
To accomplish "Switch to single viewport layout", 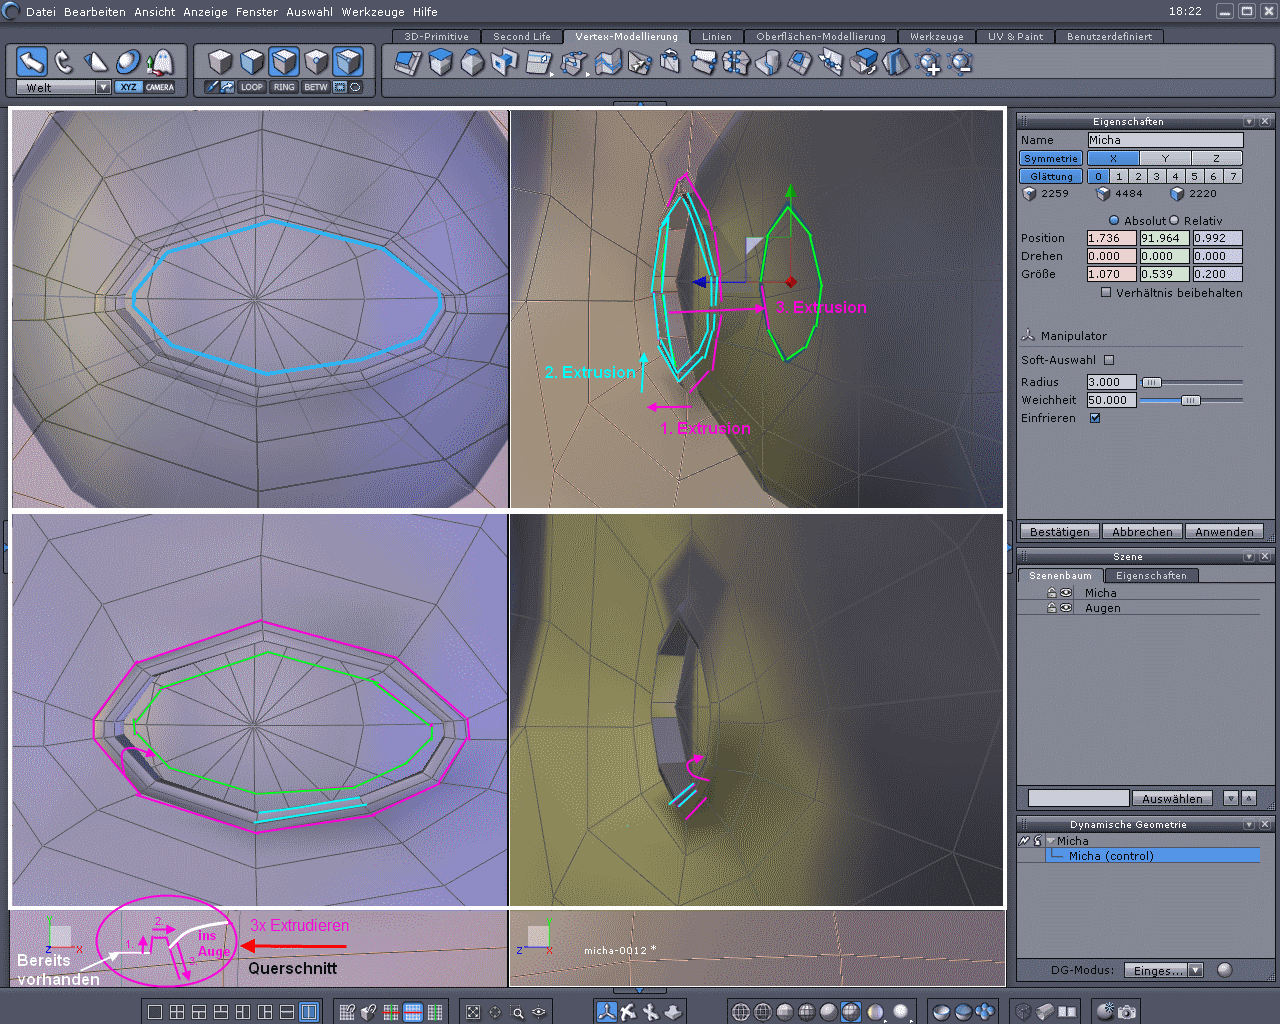I will [155, 1012].
